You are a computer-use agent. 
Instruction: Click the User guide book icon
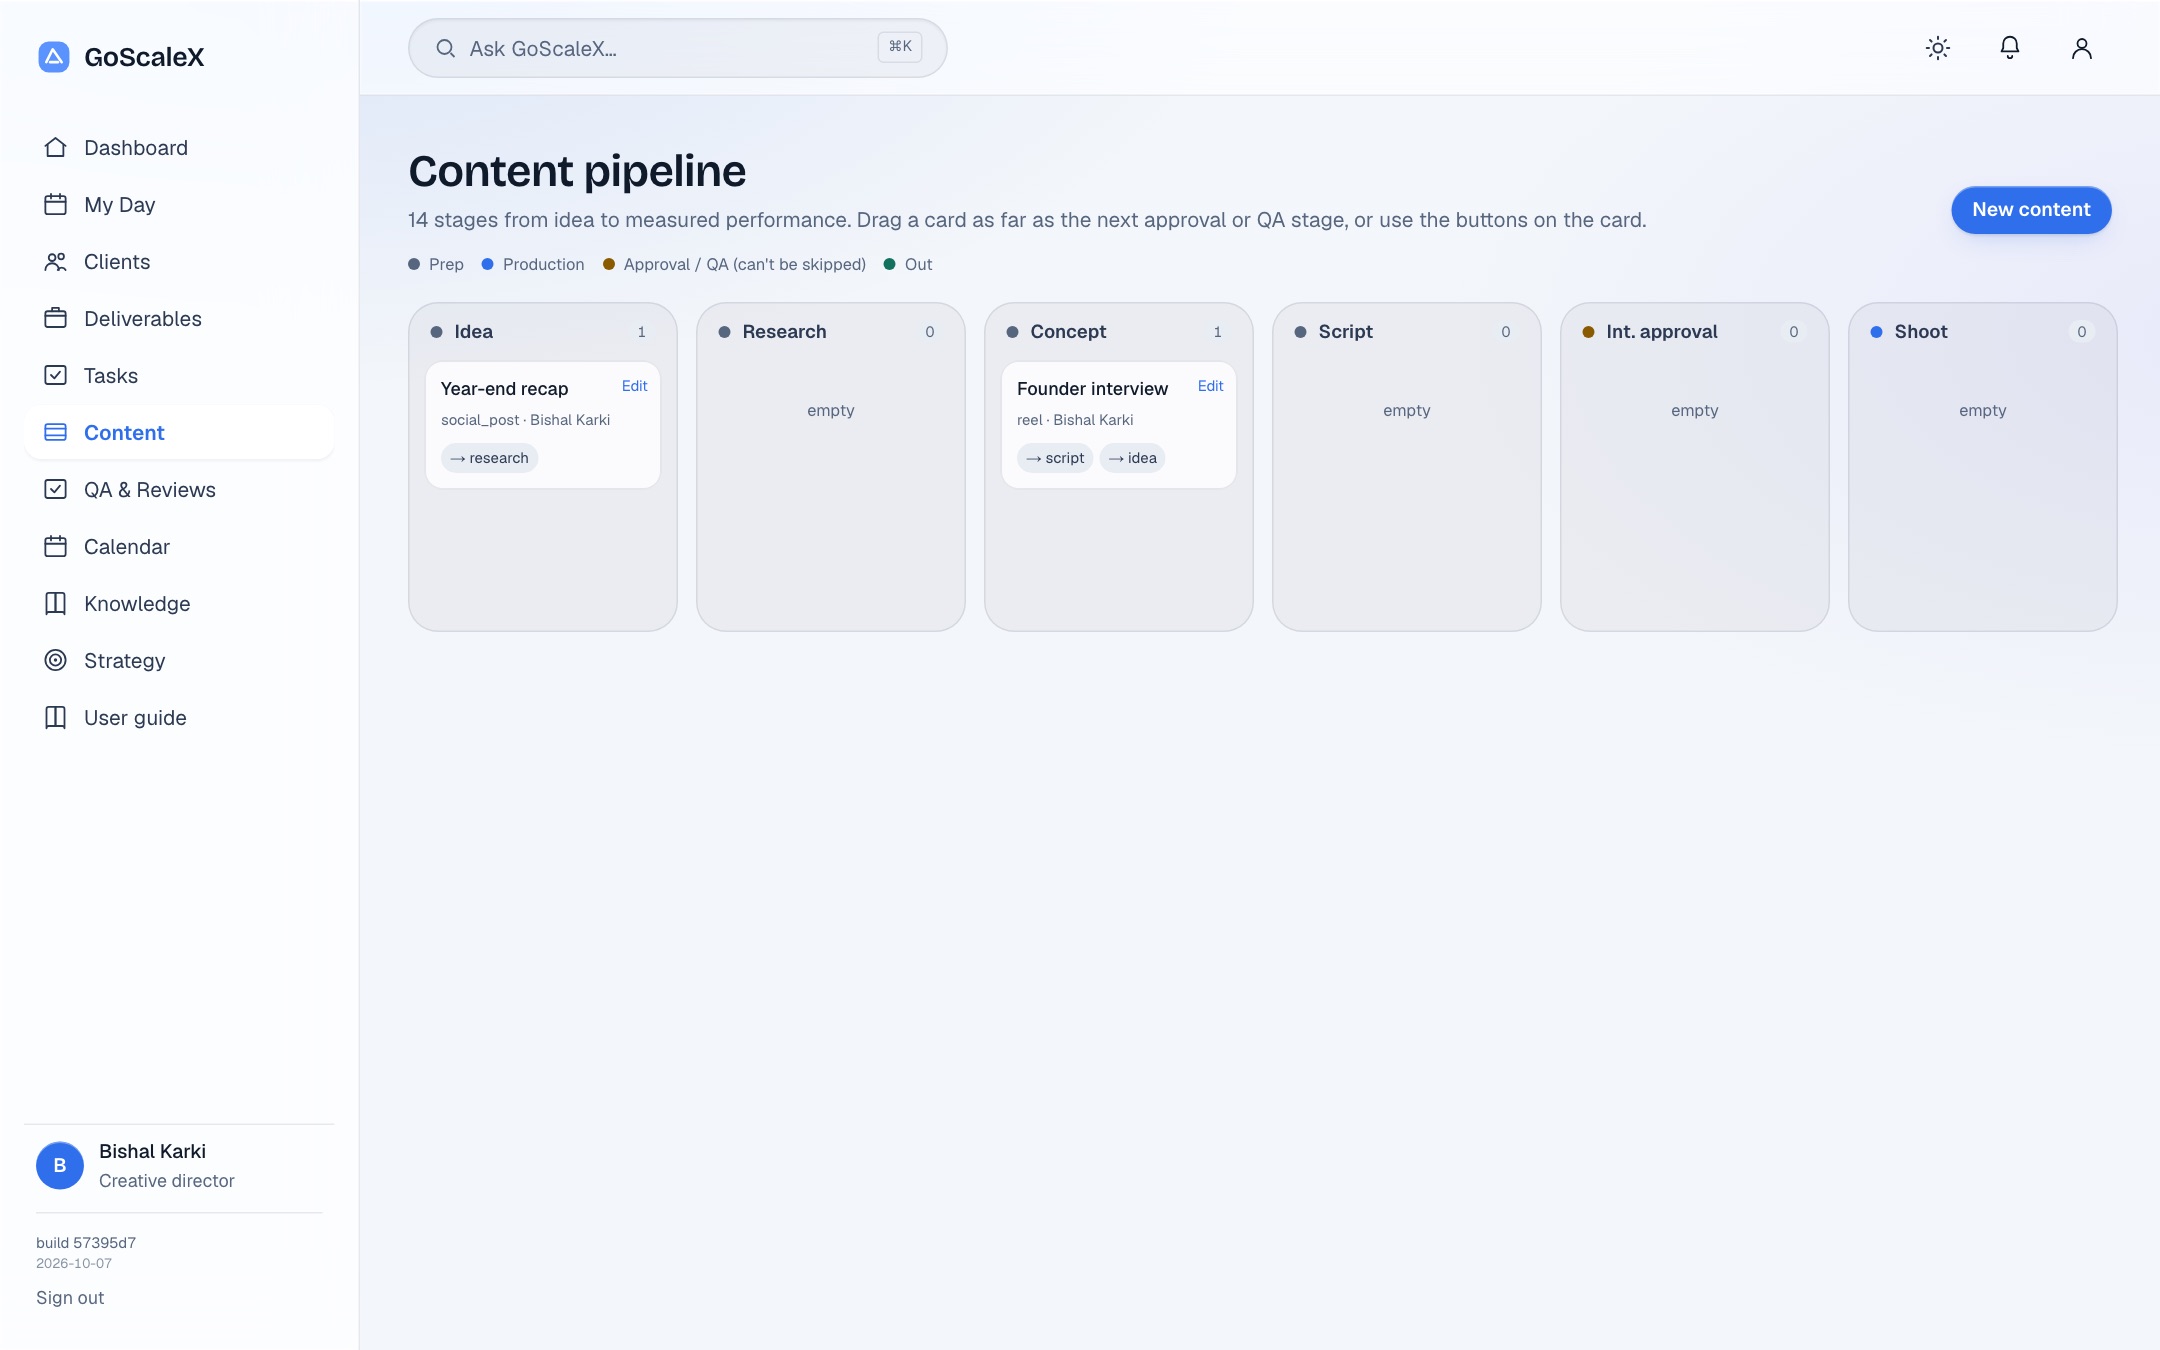pos(56,718)
